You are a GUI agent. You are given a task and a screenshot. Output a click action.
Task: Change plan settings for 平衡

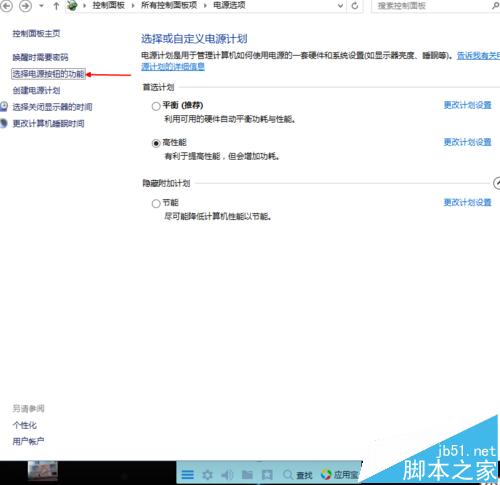tap(467, 105)
